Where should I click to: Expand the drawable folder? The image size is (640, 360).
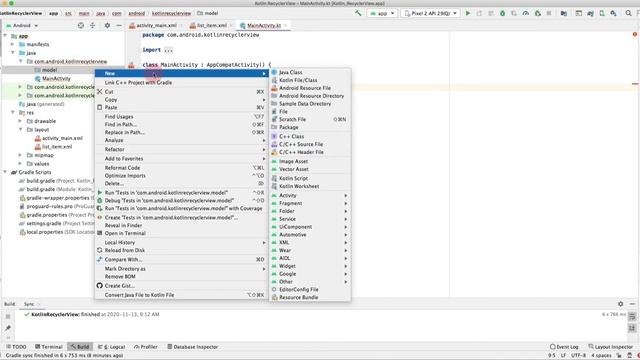pos(20,121)
